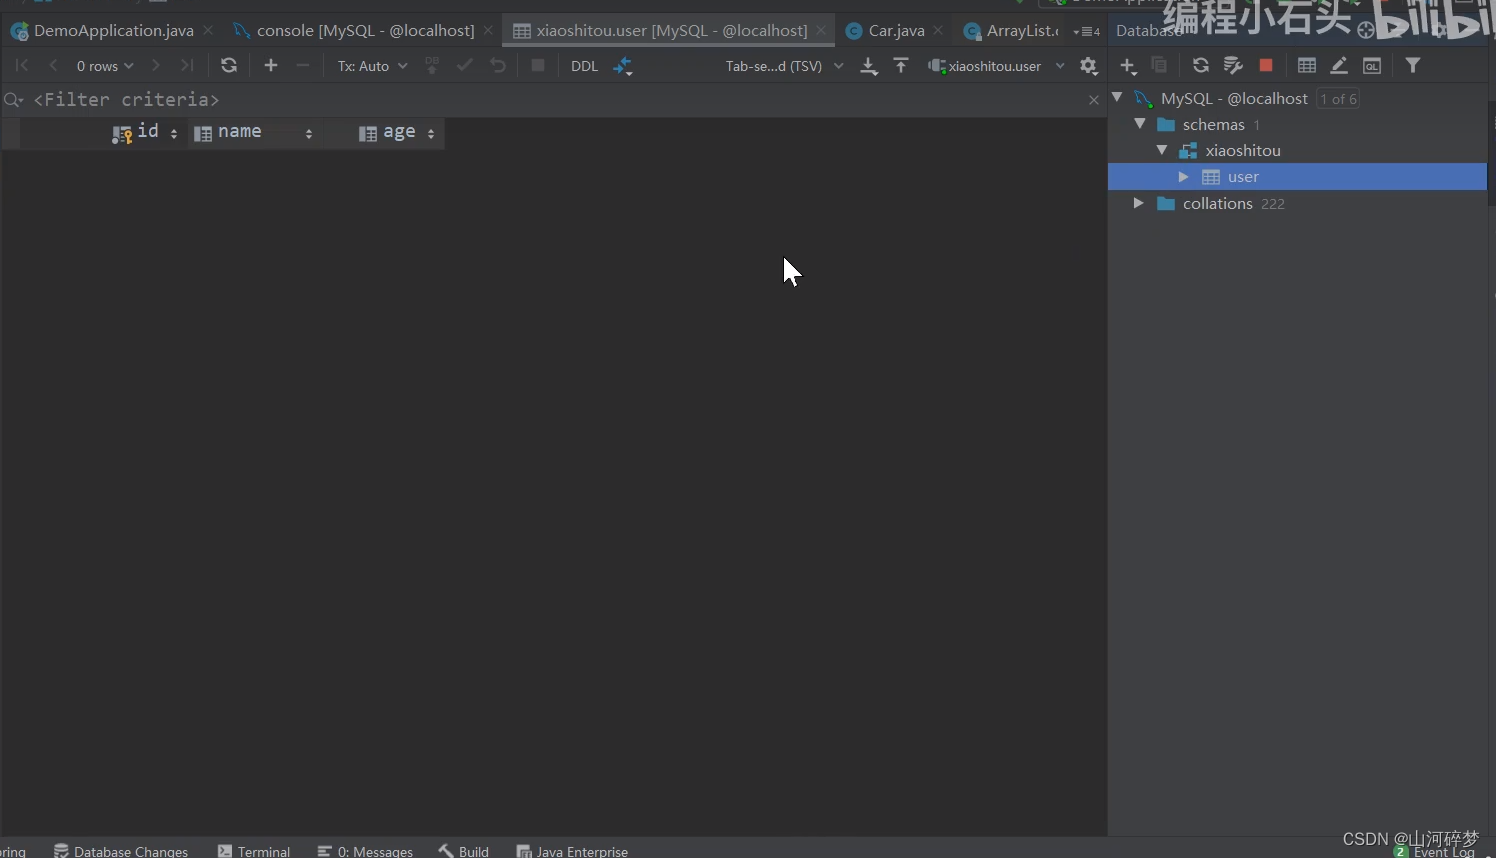The height and width of the screenshot is (858, 1496).
Task: Duplicate data source in Database panel
Action: 1160,66
